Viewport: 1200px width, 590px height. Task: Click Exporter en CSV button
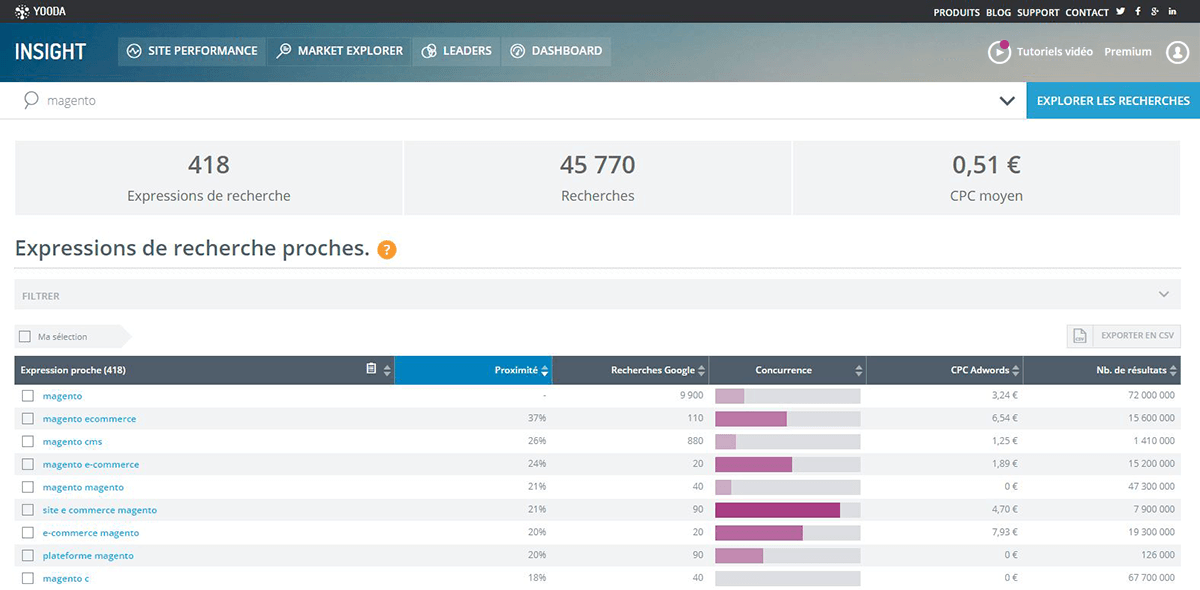[x=1124, y=337]
